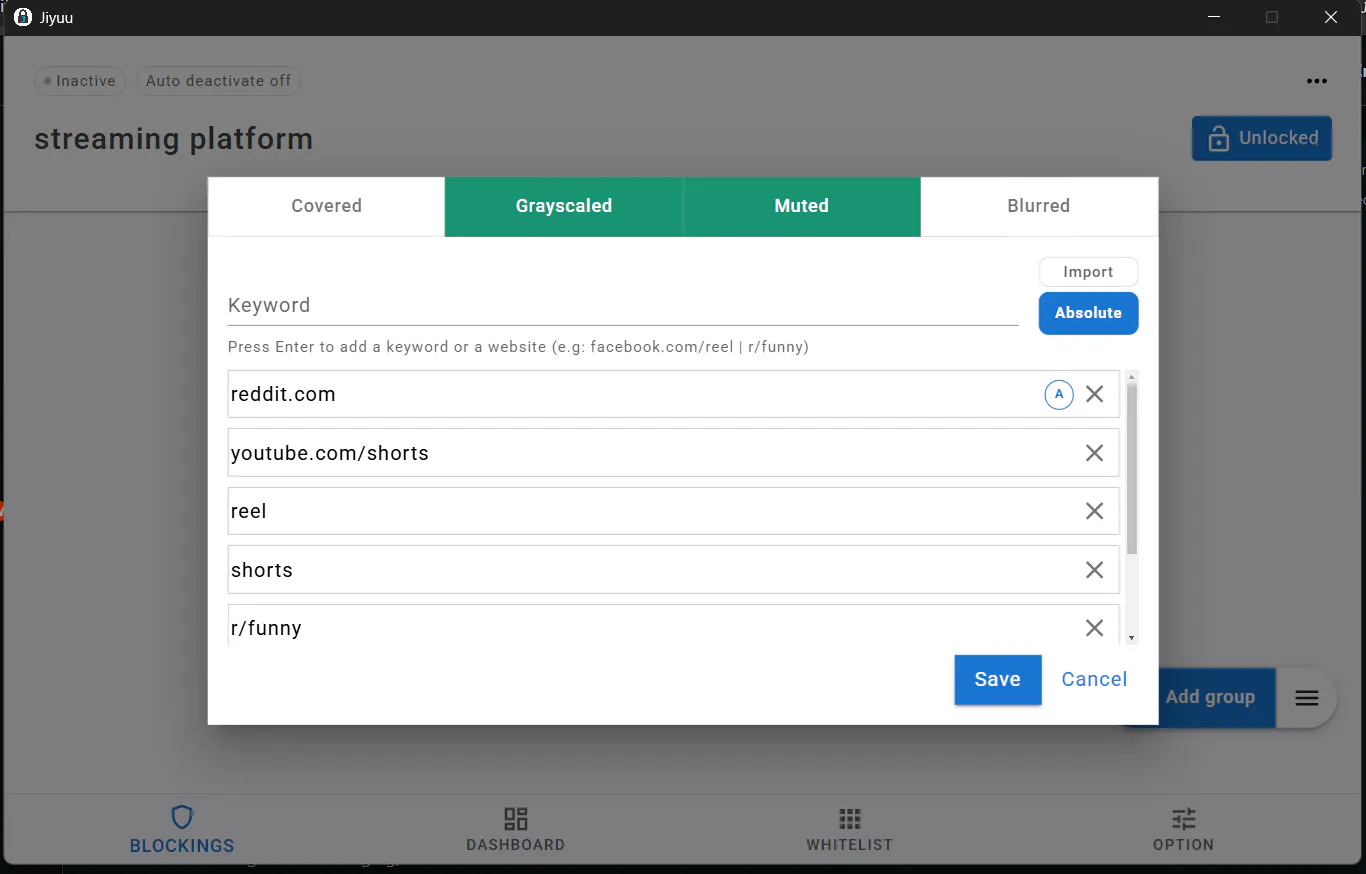Toggle the Absolute keyword mode button
Image resolution: width=1366 pixels, height=874 pixels.
coord(1088,313)
